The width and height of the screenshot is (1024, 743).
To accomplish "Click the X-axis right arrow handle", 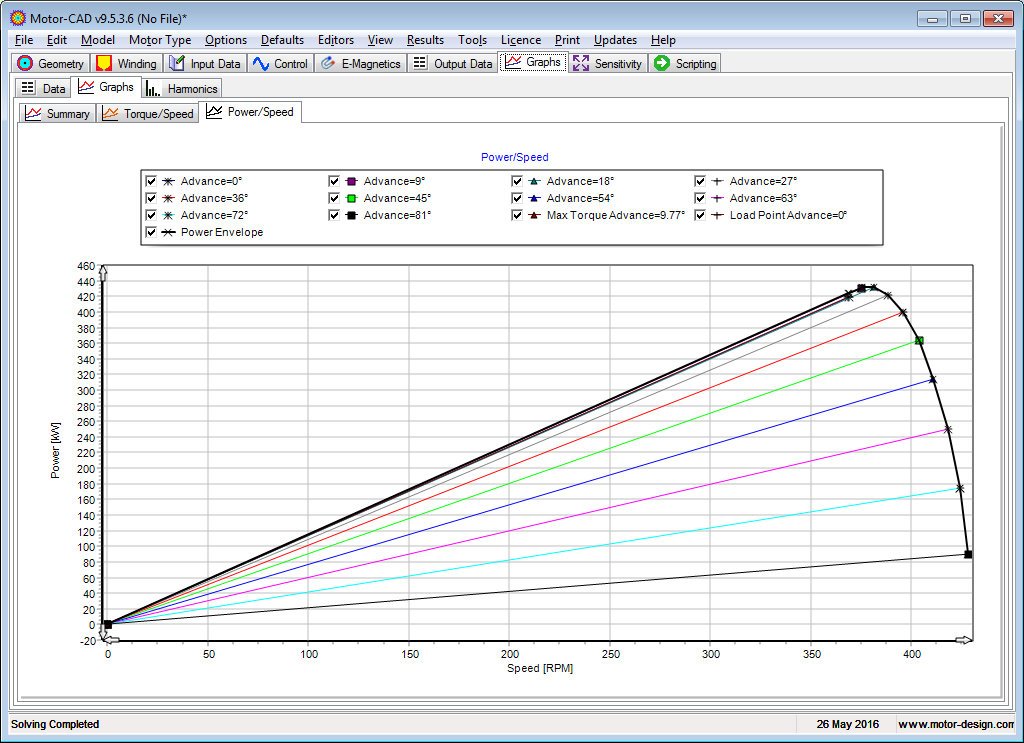I will click(964, 640).
